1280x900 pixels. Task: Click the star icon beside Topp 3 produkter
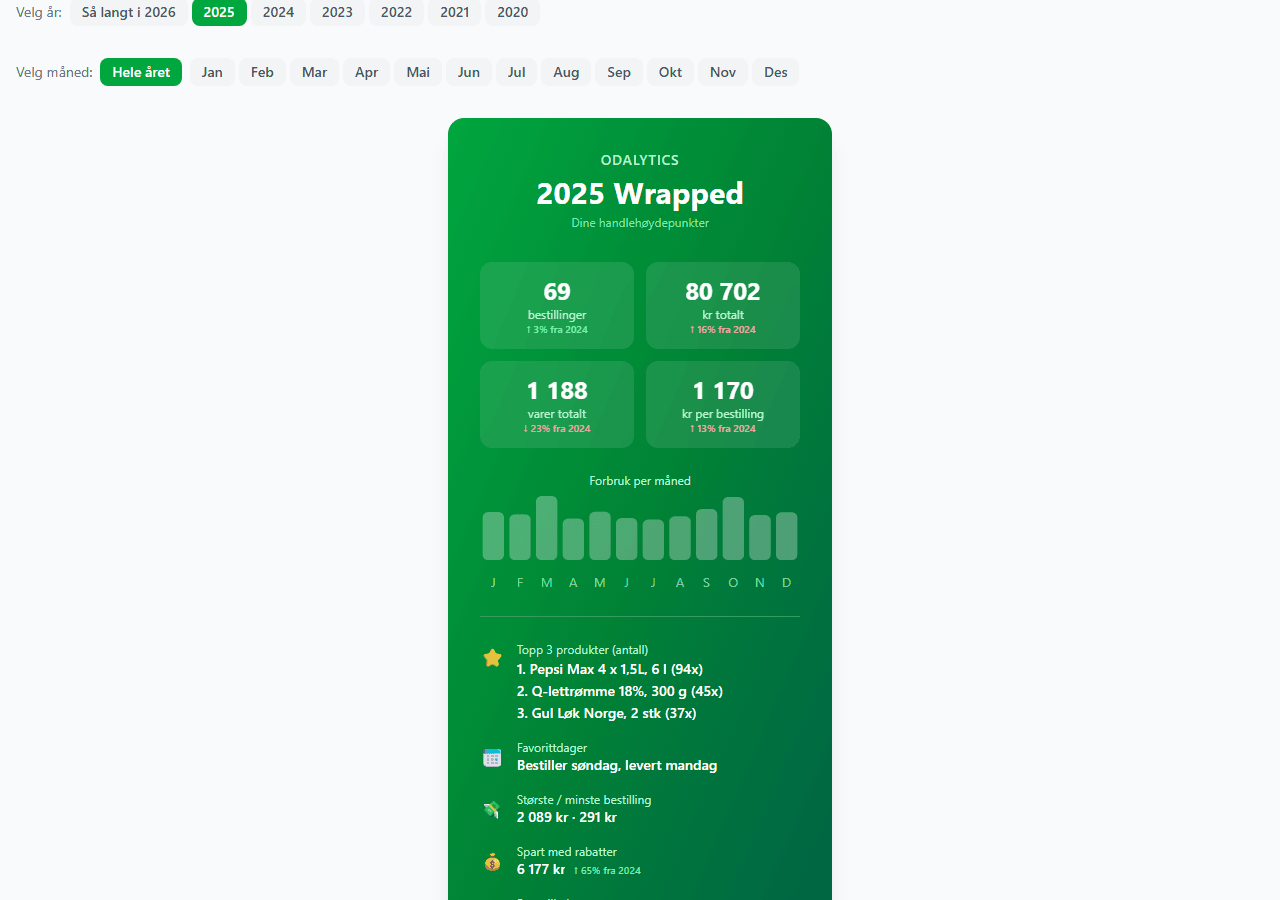pyautogui.click(x=492, y=658)
